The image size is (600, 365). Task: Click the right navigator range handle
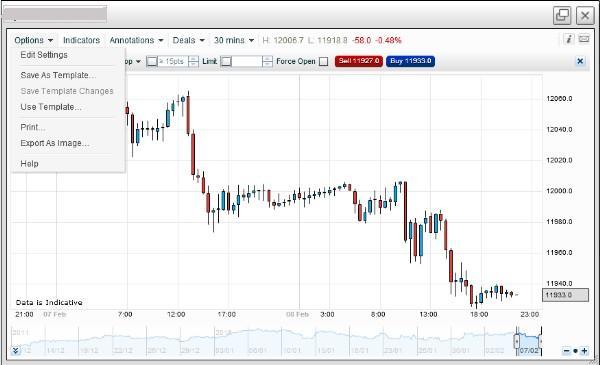coord(540,340)
